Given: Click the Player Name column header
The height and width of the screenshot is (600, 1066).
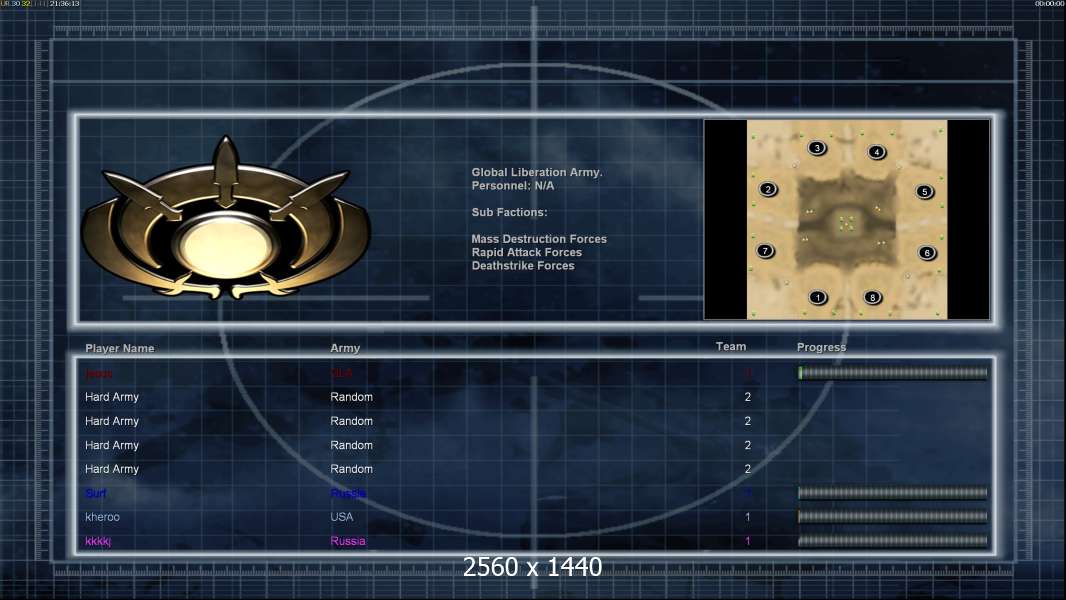Looking at the screenshot, I should coord(120,348).
